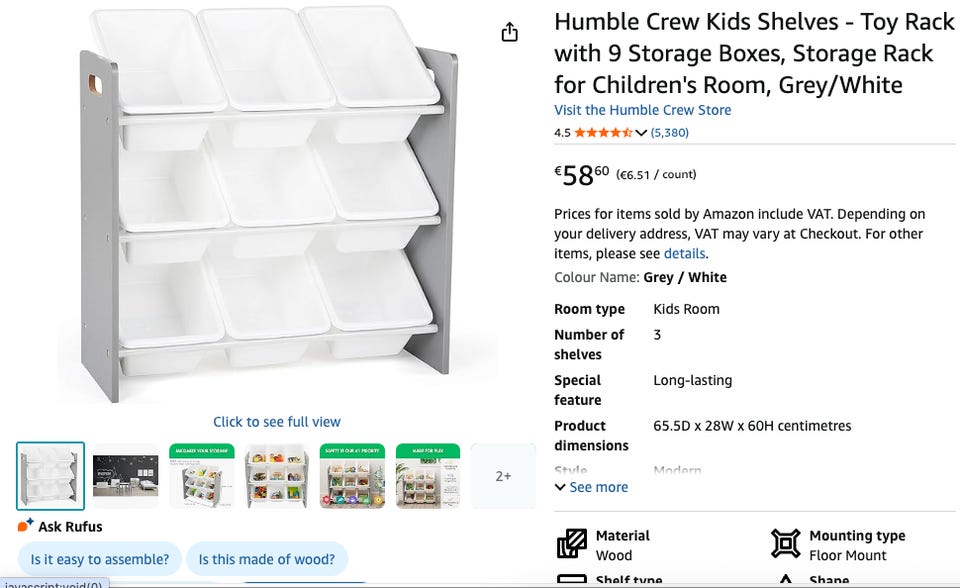Screen dimensions: 960x588
Task: Ask Rufus "Is it easy to assemble?"
Action: (99, 560)
